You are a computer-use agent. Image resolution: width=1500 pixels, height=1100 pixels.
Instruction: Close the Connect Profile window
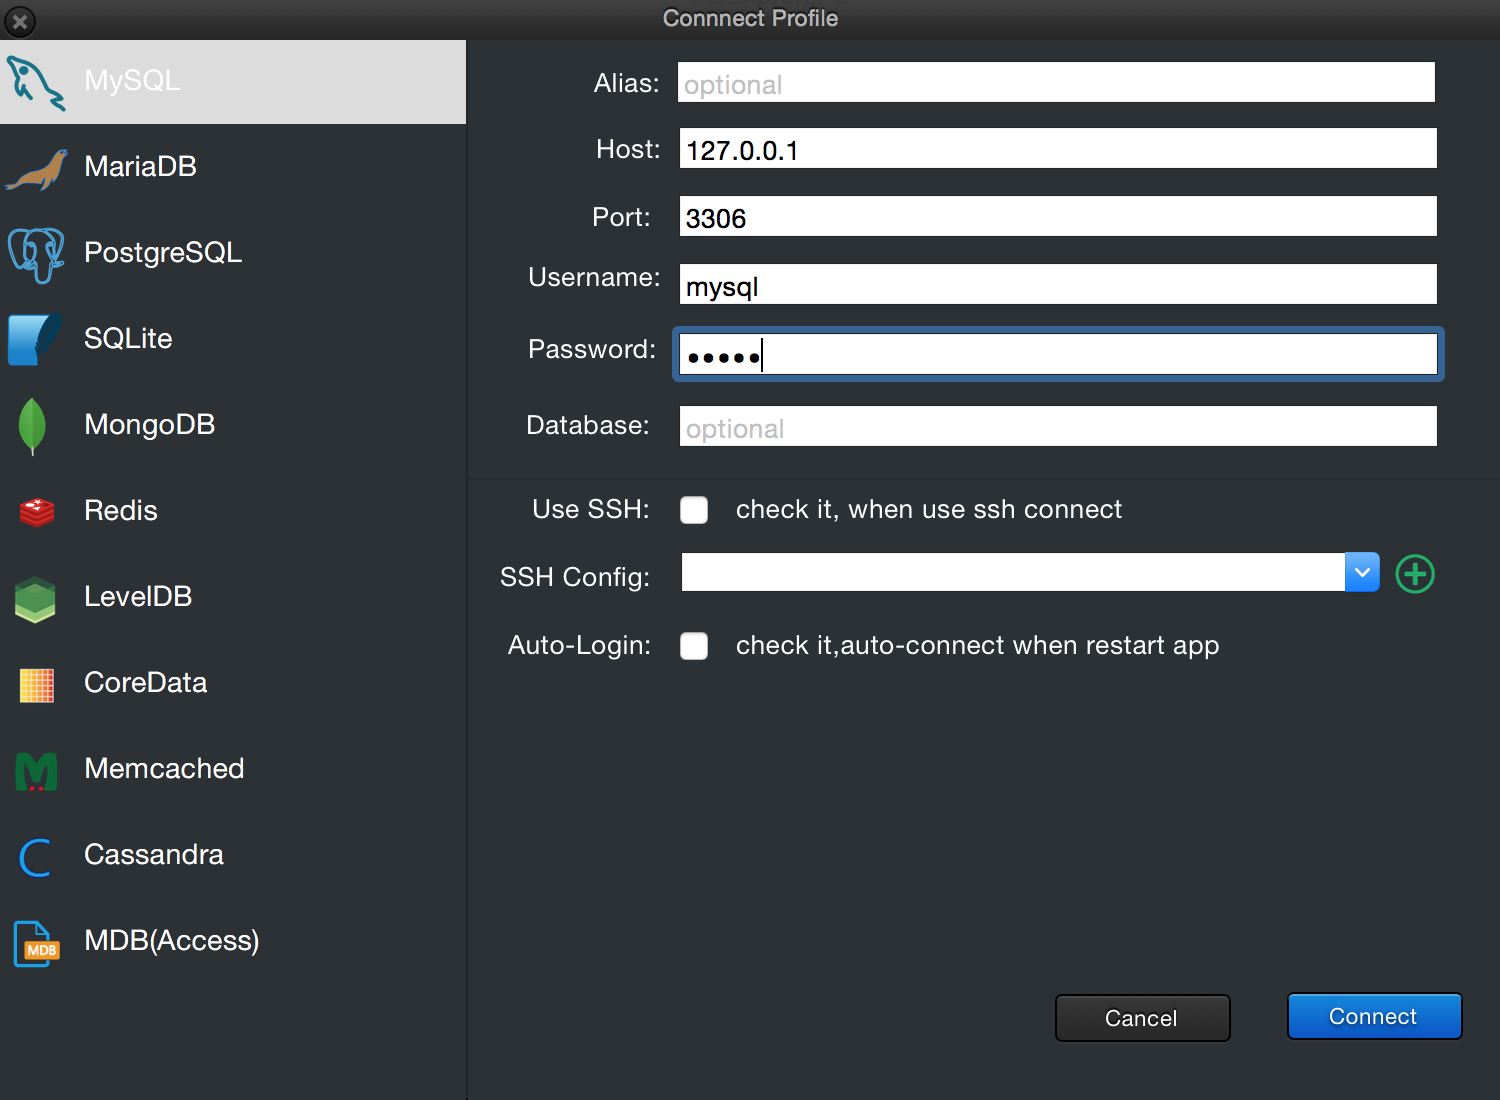pyautogui.click(x=20, y=20)
